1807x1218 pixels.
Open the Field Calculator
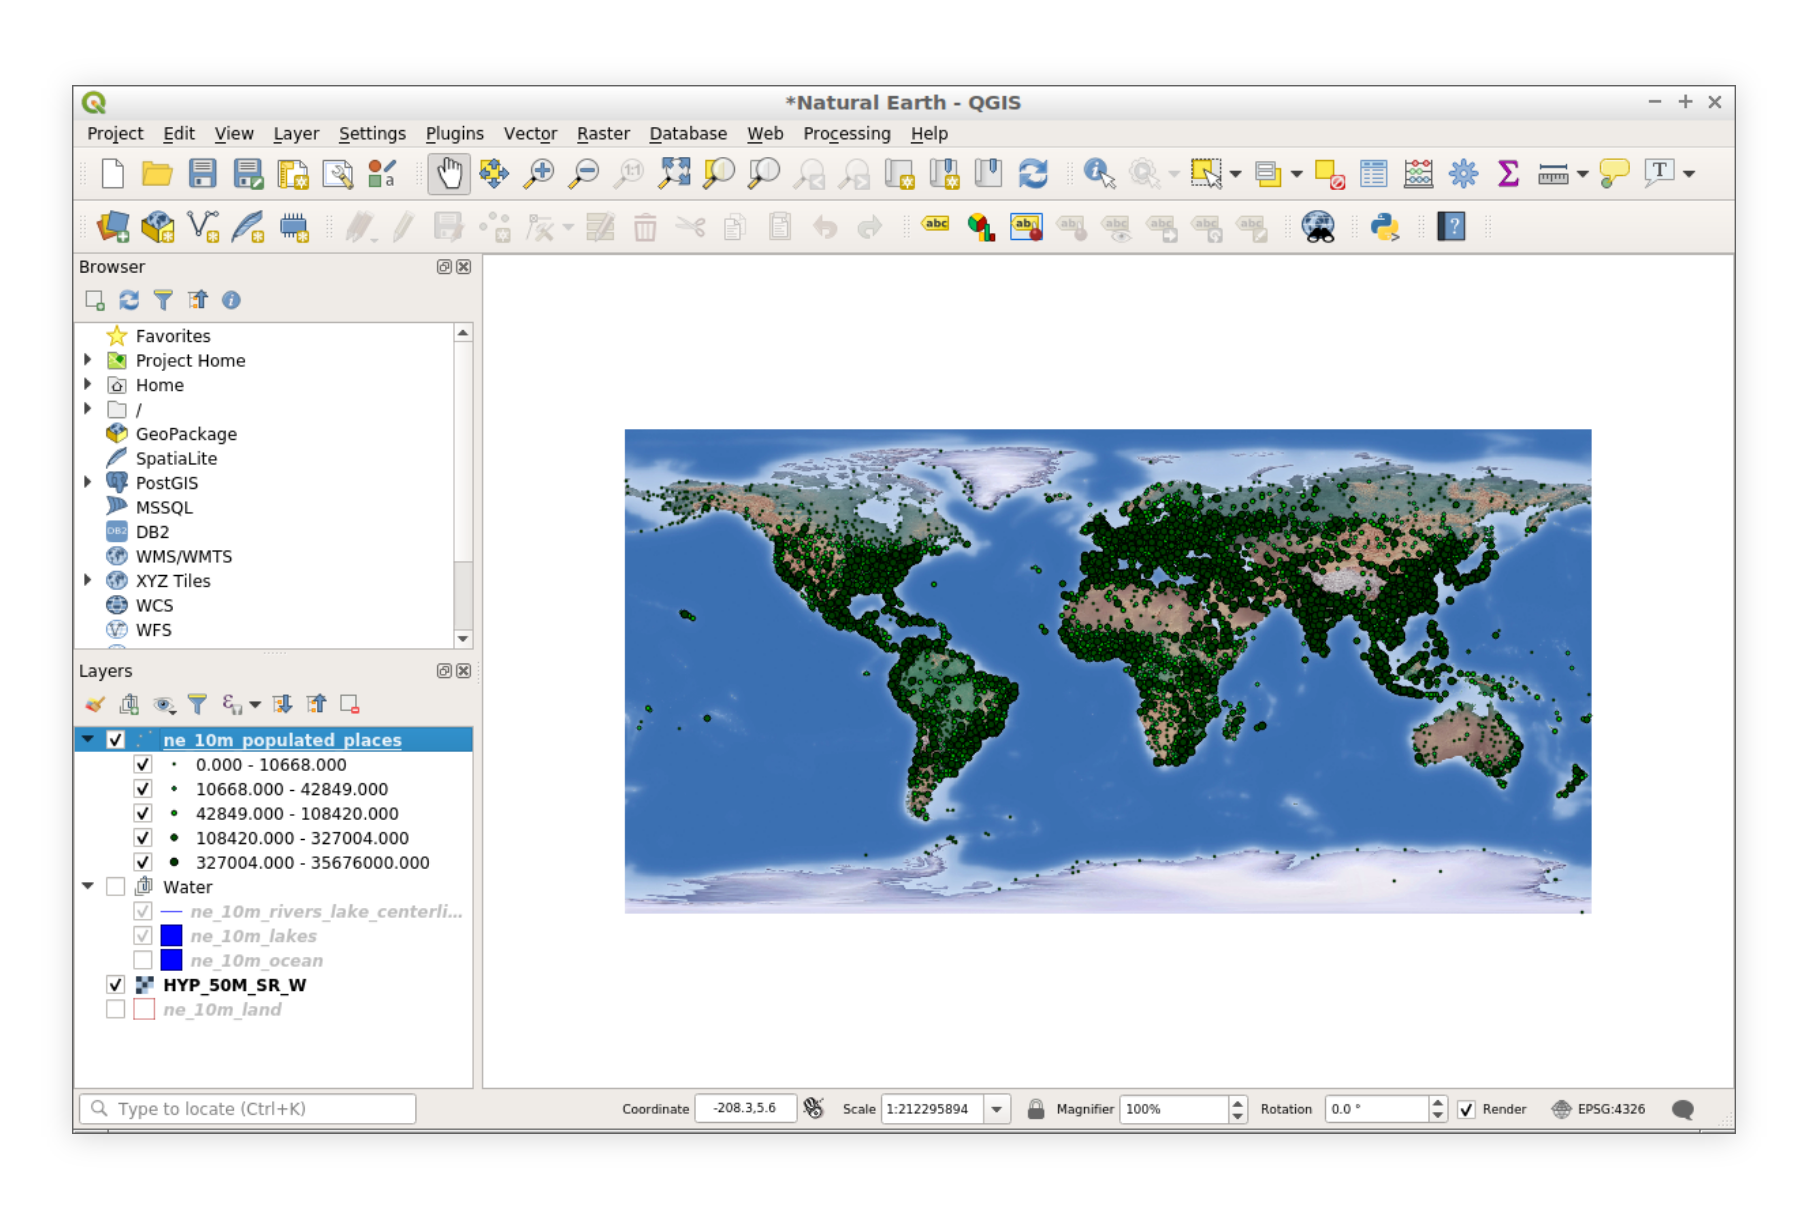[x=1418, y=172]
